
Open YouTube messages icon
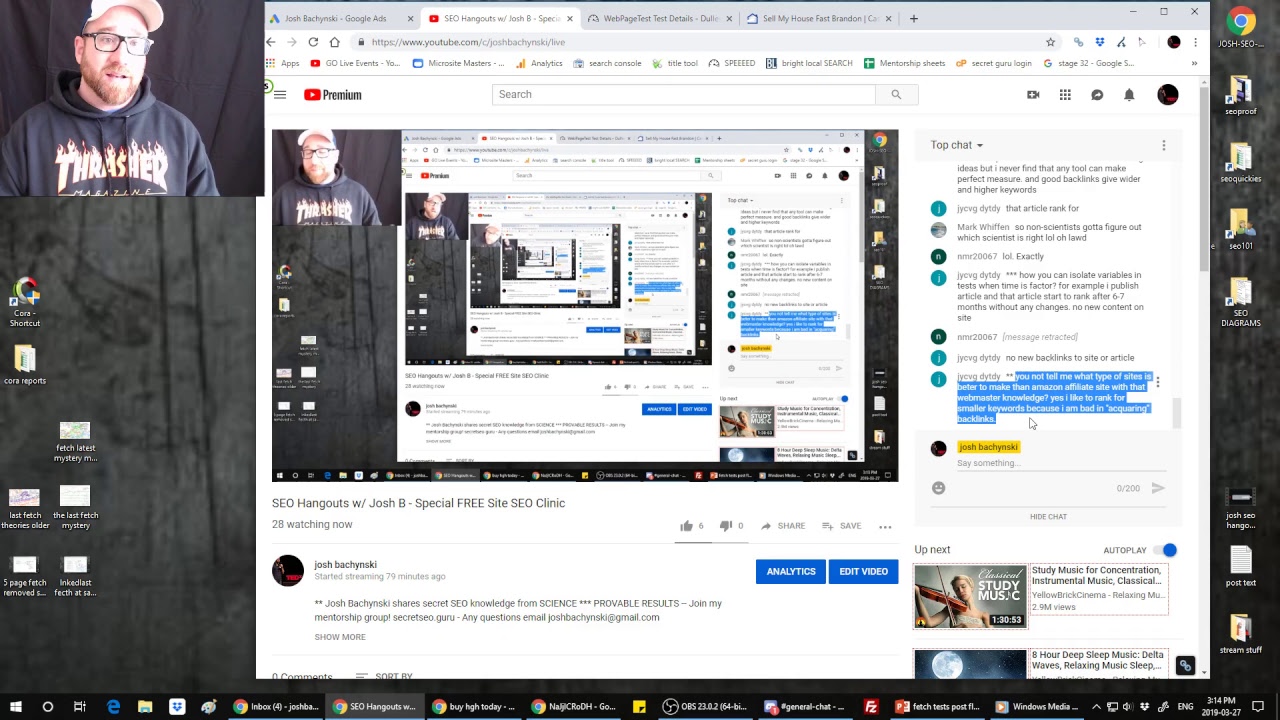[1097, 95]
